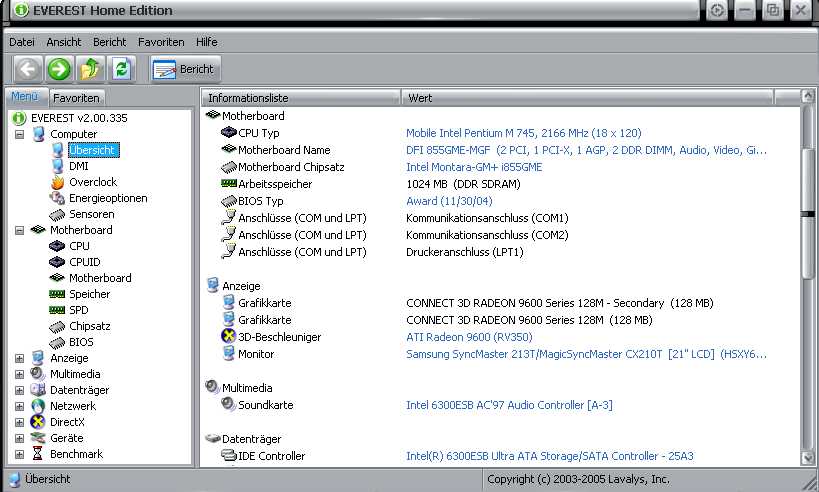The width and height of the screenshot is (819, 492).
Task: Open the Award (11/30/04) BIOS link
Action: coord(449,201)
